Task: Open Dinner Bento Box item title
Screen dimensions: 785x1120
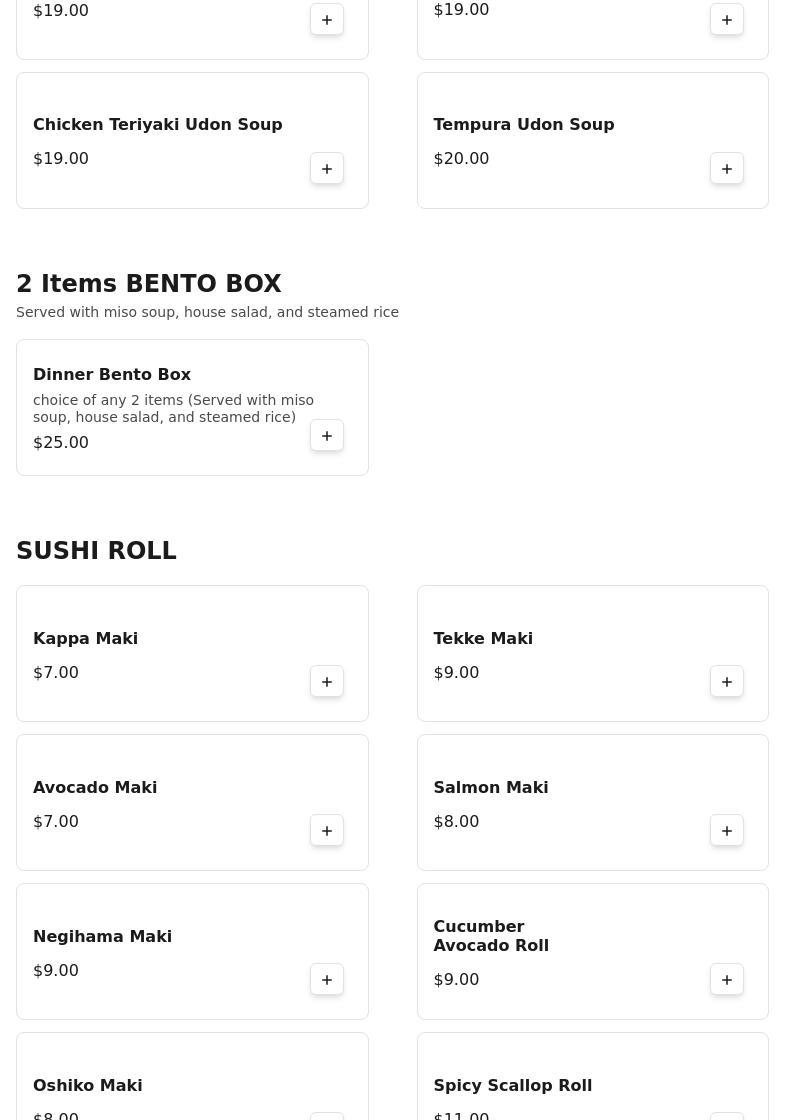Action: point(112,374)
